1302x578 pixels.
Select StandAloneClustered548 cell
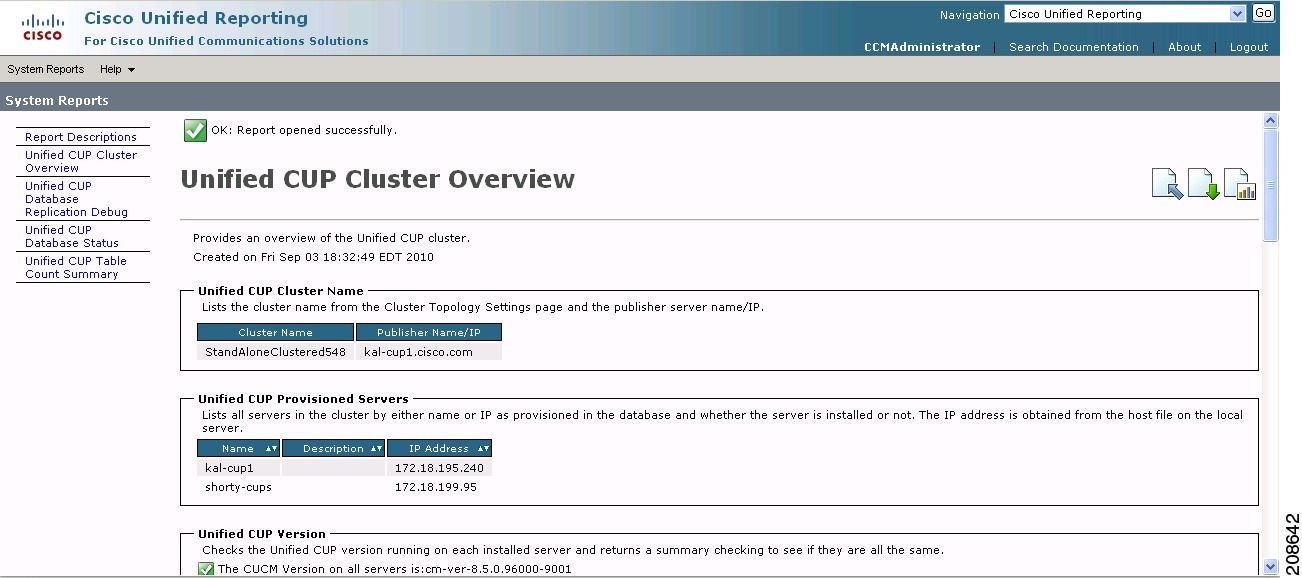tap(275, 352)
